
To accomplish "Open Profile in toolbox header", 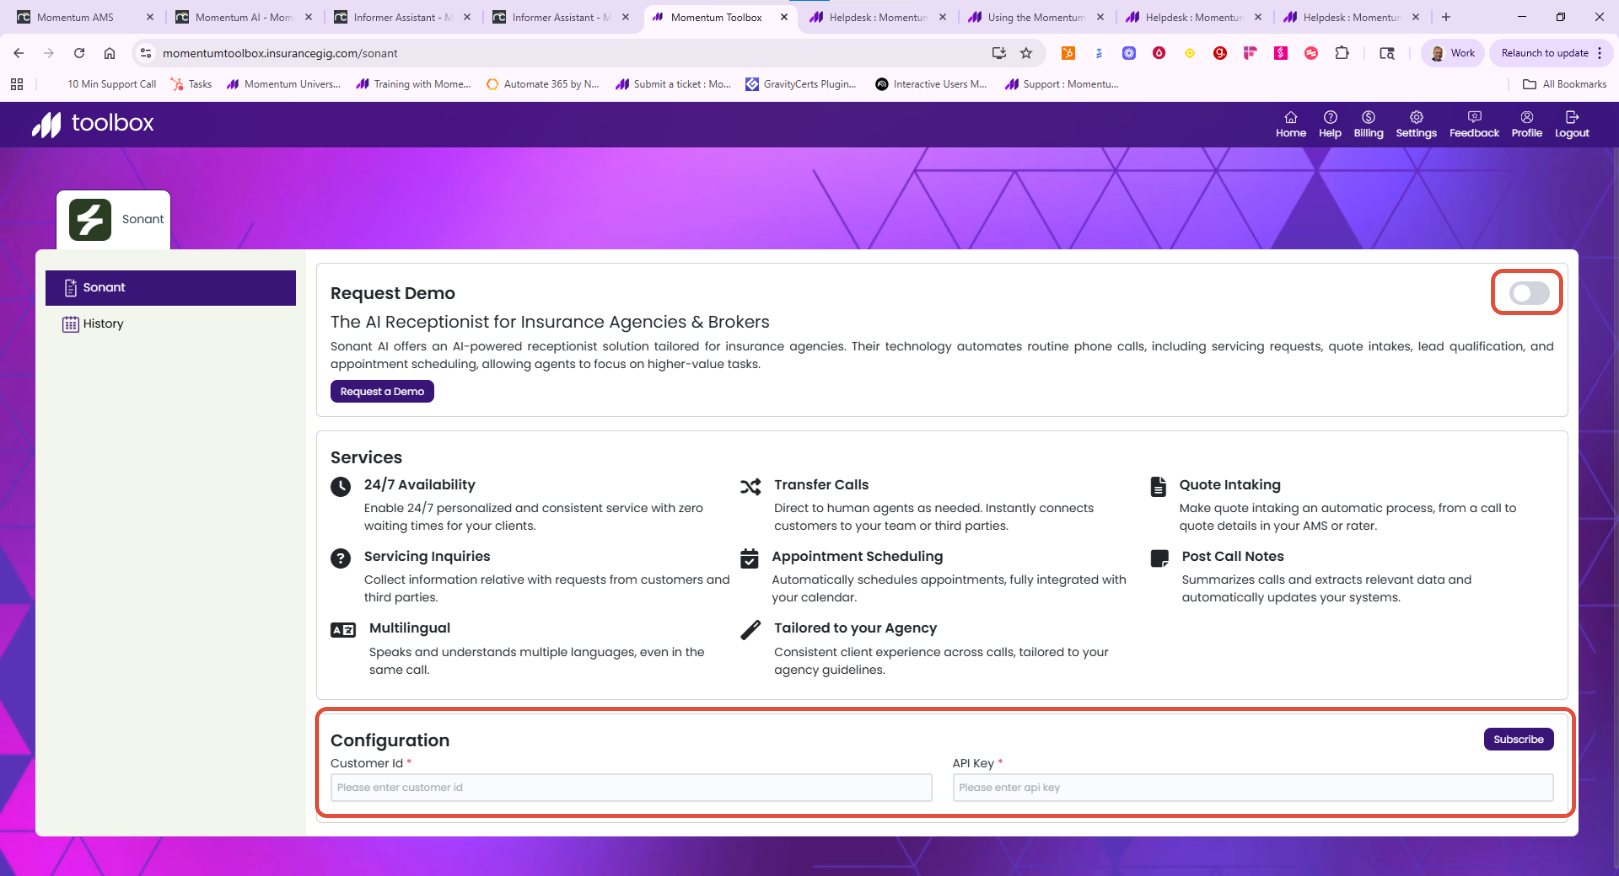I will pos(1526,124).
